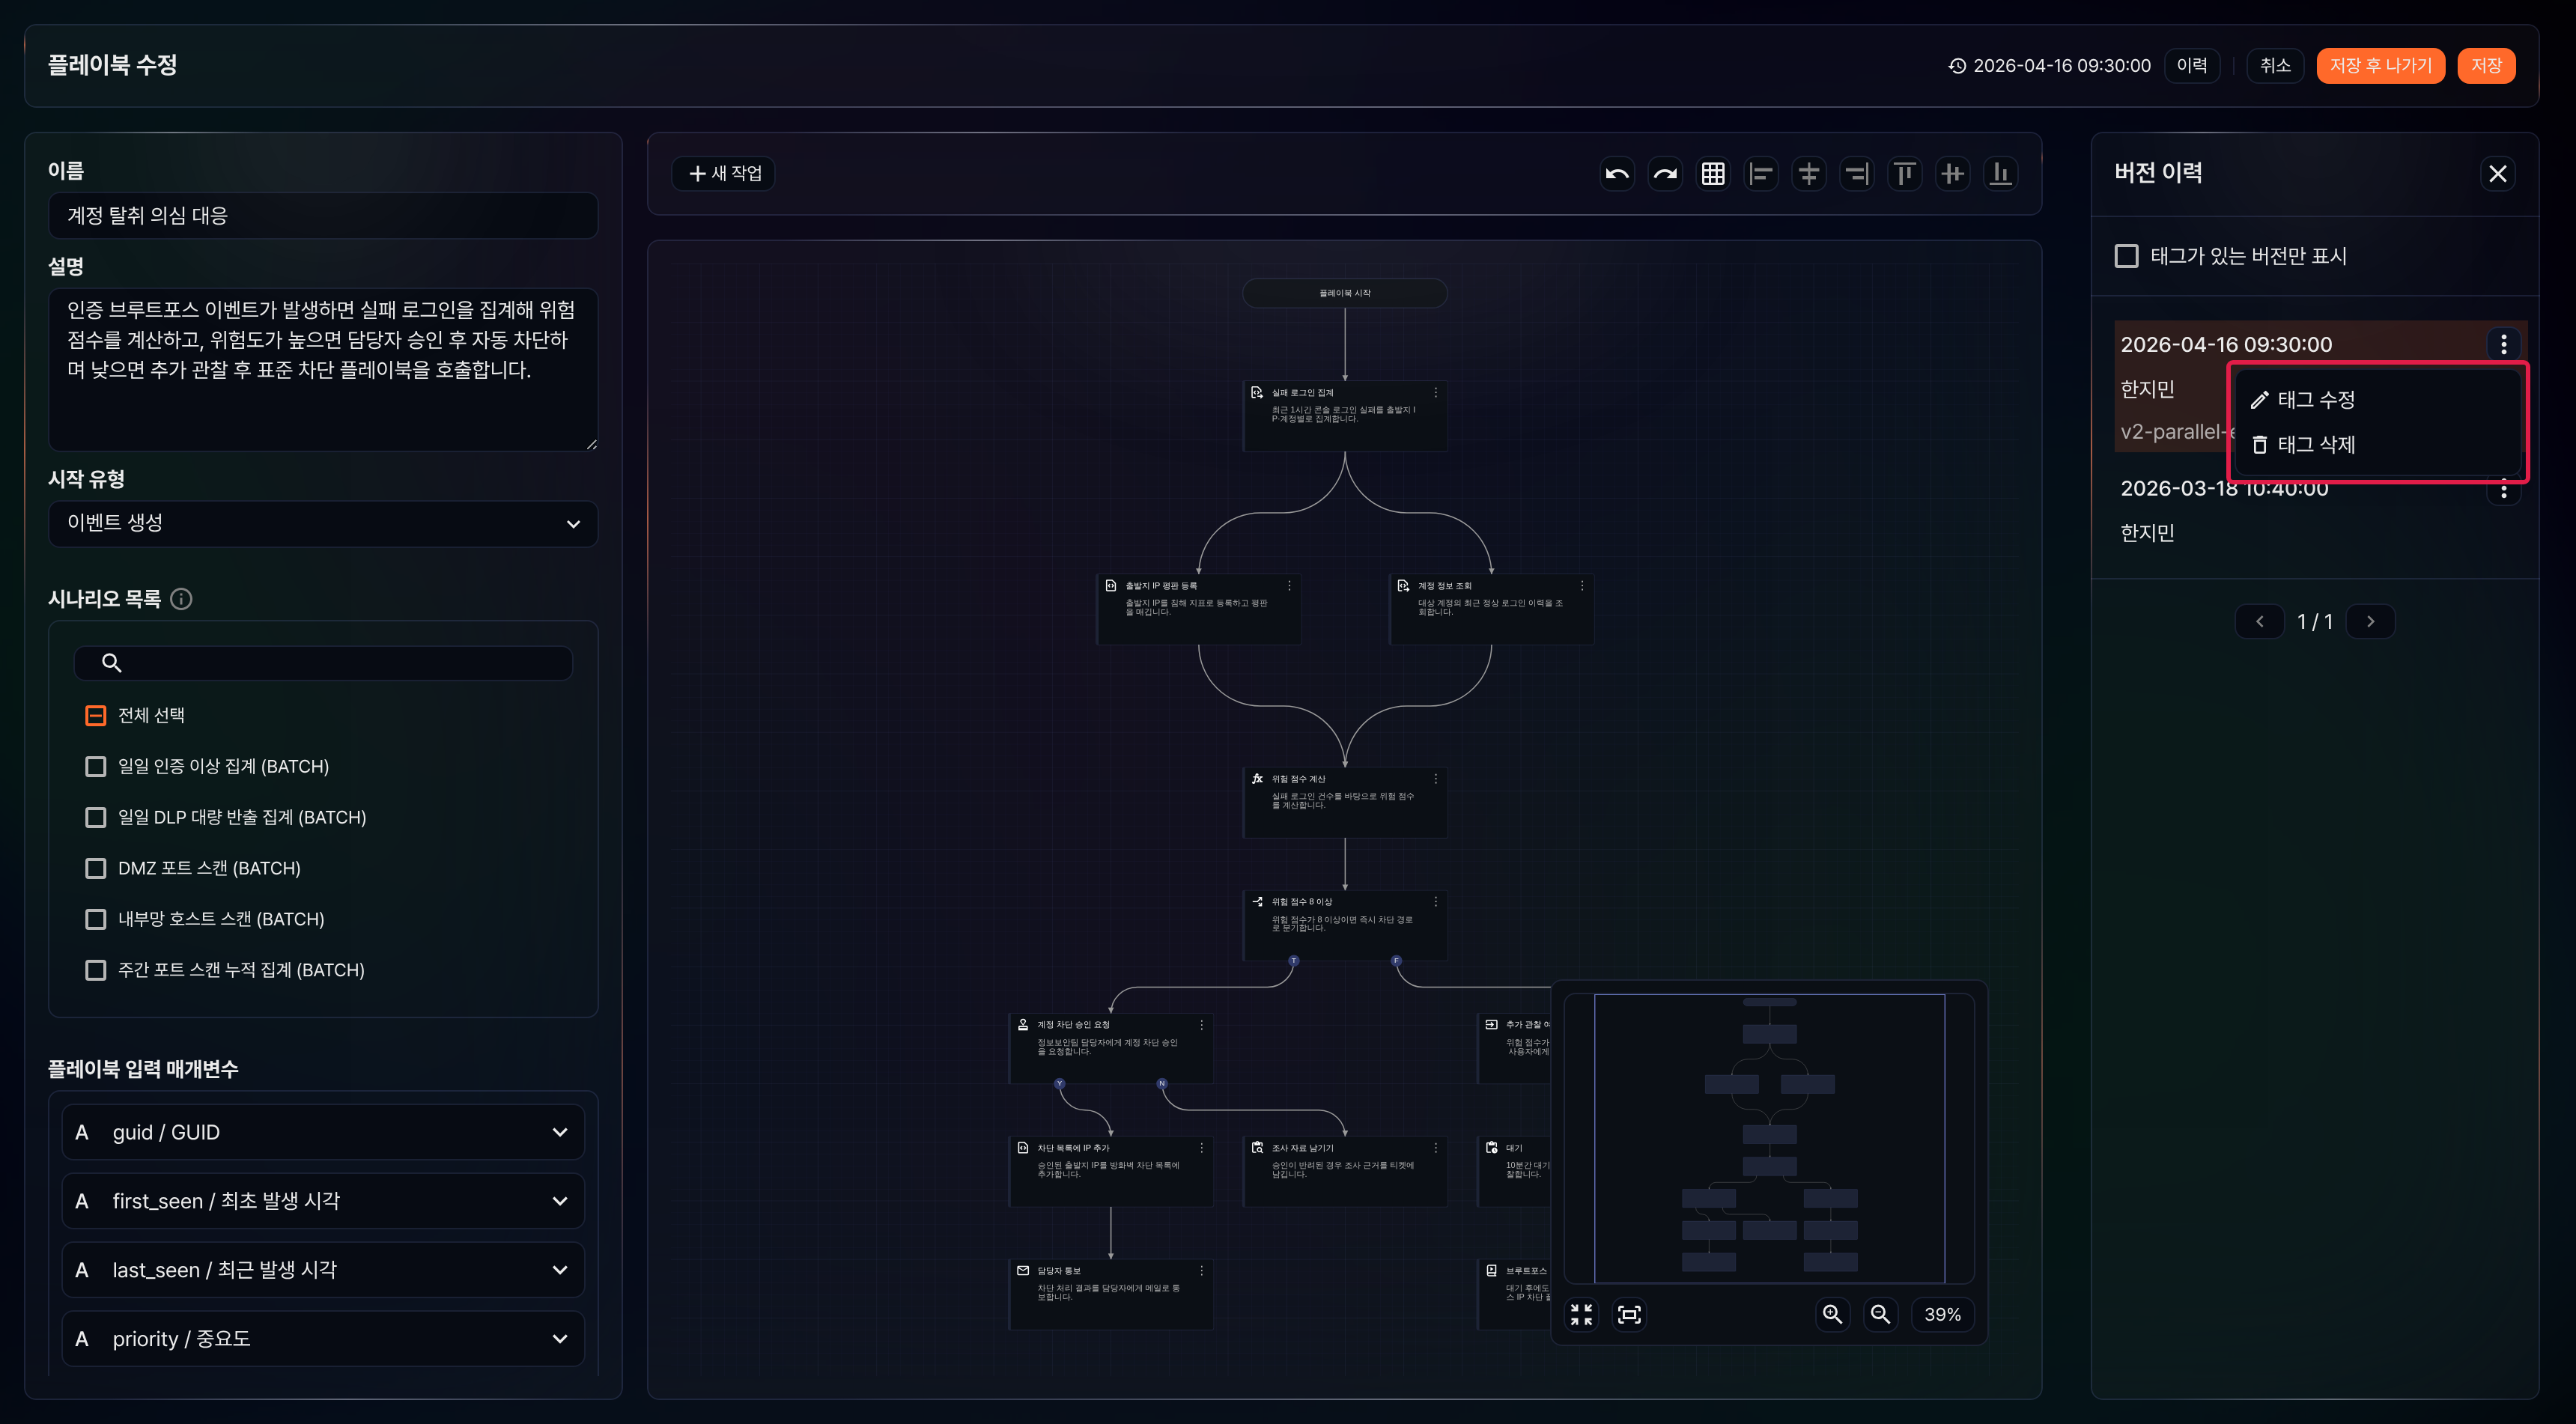The width and height of the screenshot is (2576, 1424).
Task: Zoom out on the canvas
Action: (x=1880, y=1314)
